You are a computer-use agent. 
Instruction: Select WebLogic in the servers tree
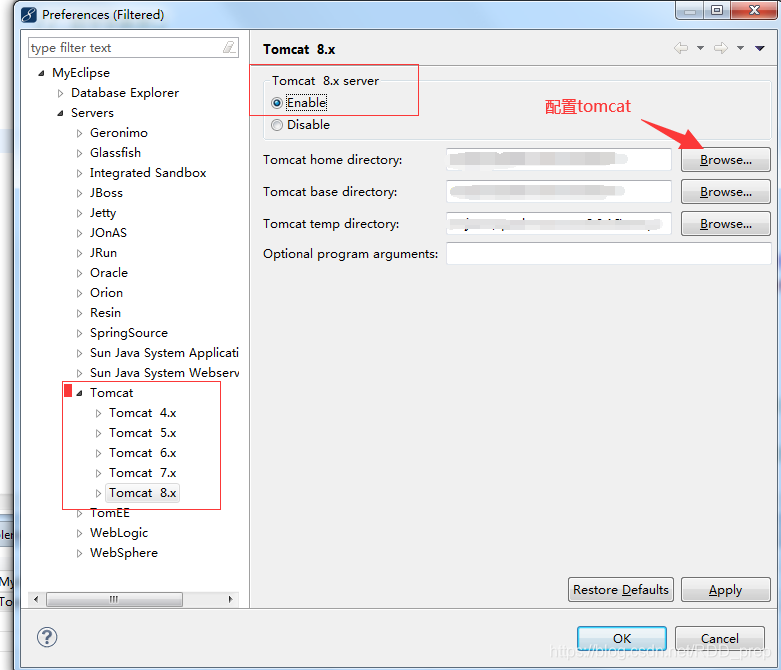119,533
